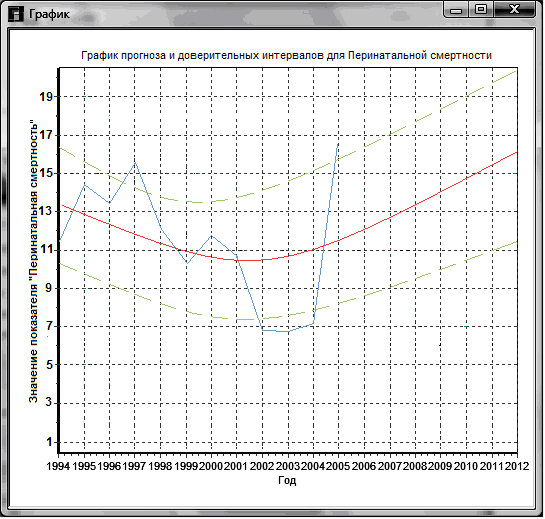545x519 pixels.
Task: Click the red trend curve at 2012 end
Action: click(x=516, y=152)
